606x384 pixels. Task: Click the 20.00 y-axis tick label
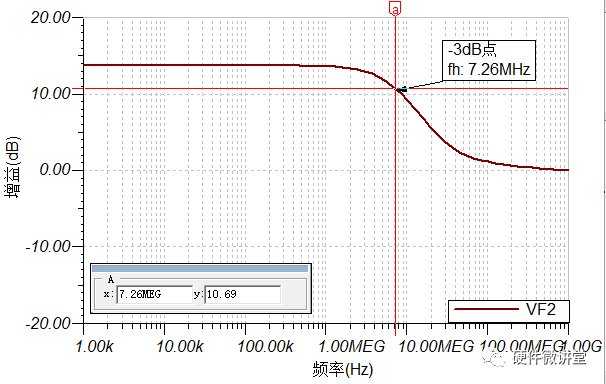51,18
